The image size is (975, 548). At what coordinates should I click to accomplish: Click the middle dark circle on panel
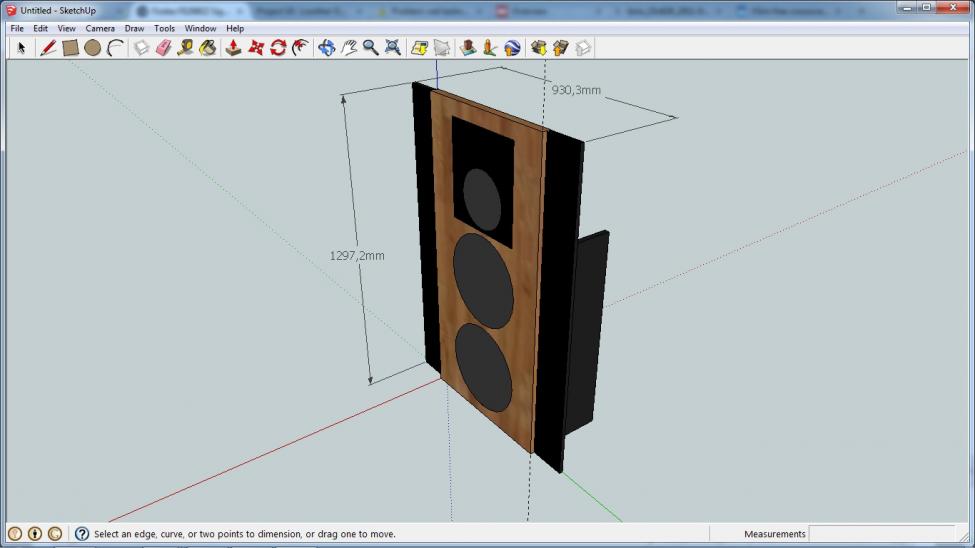coord(483,281)
